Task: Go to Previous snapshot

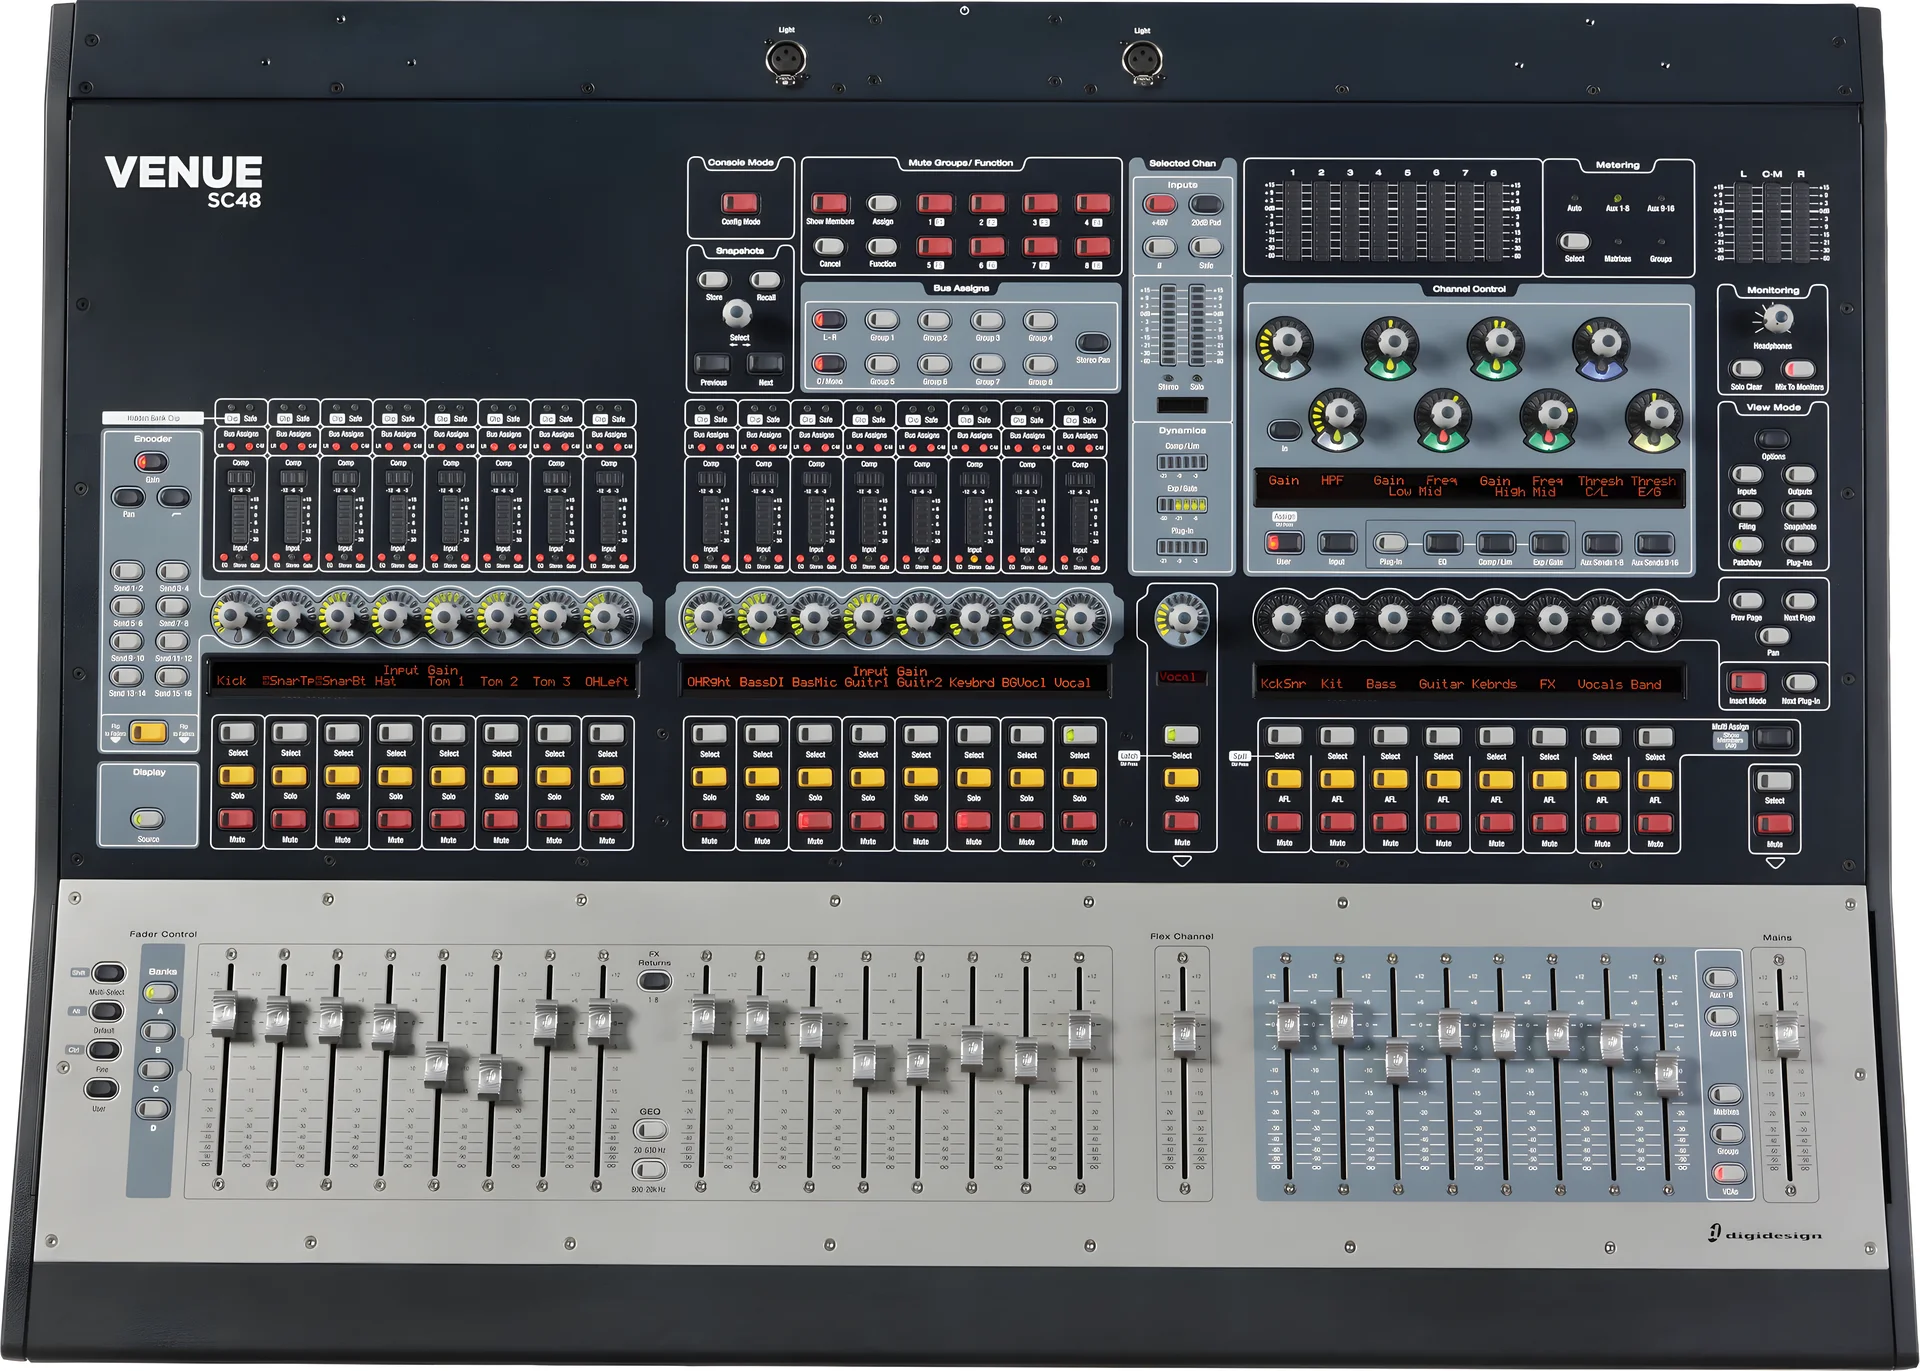Action: click(713, 363)
